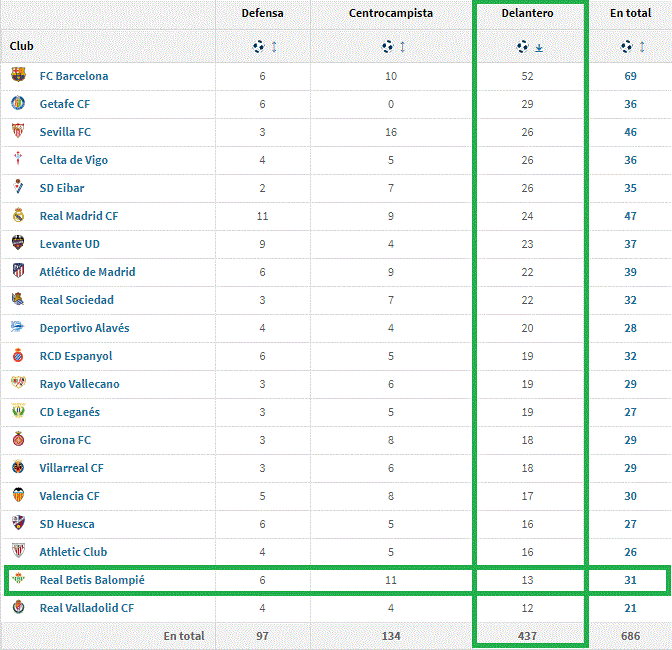Sort by Delantero goals column
Viewport: 672px width, 650px height.
coord(529,47)
